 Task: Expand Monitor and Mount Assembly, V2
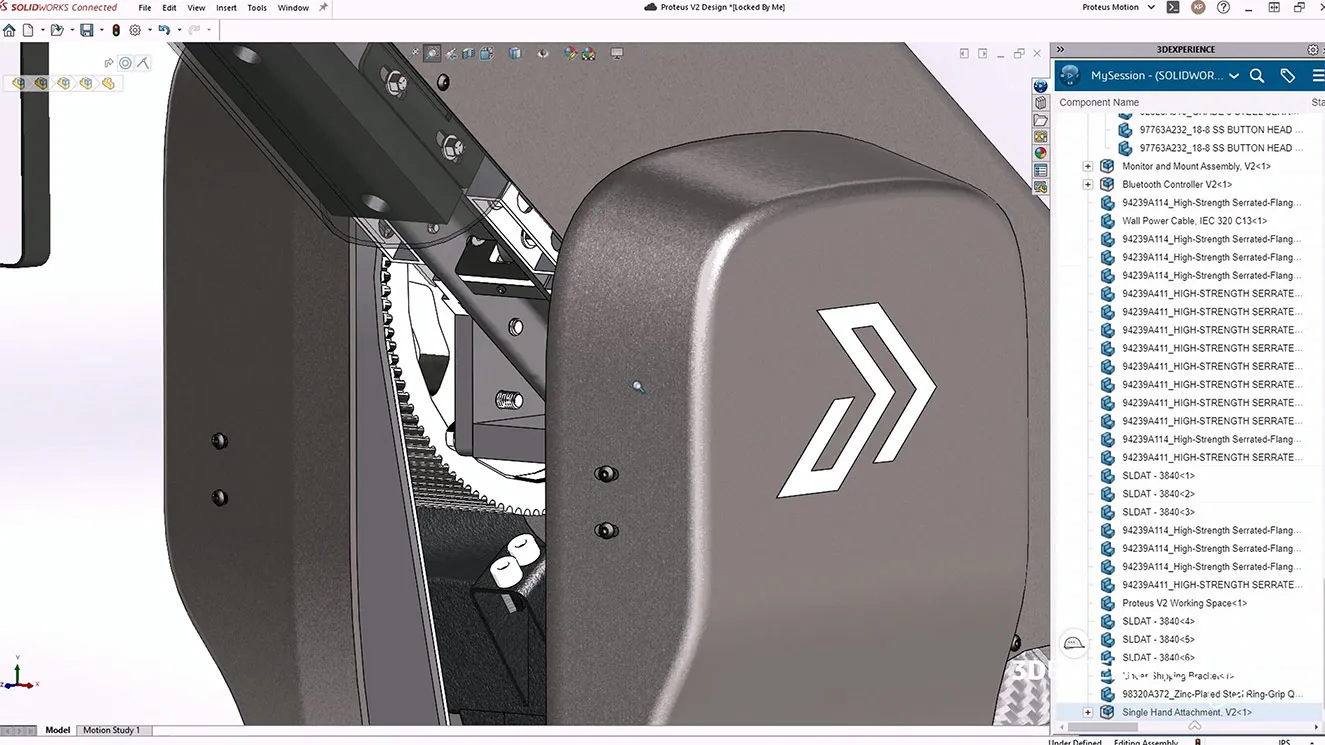pos(1087,166)
